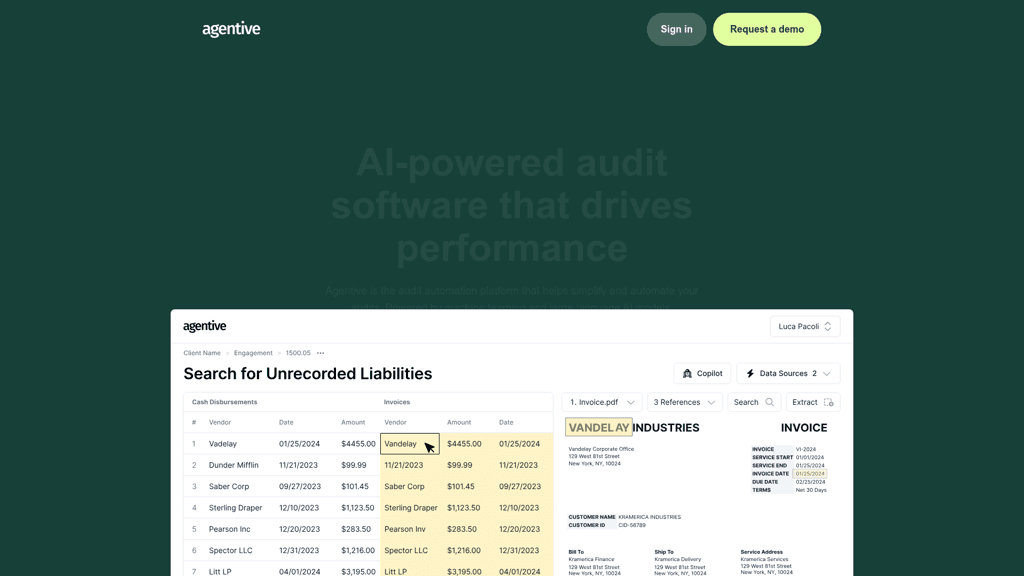Click the Search magnifier icon

[769, 402]
